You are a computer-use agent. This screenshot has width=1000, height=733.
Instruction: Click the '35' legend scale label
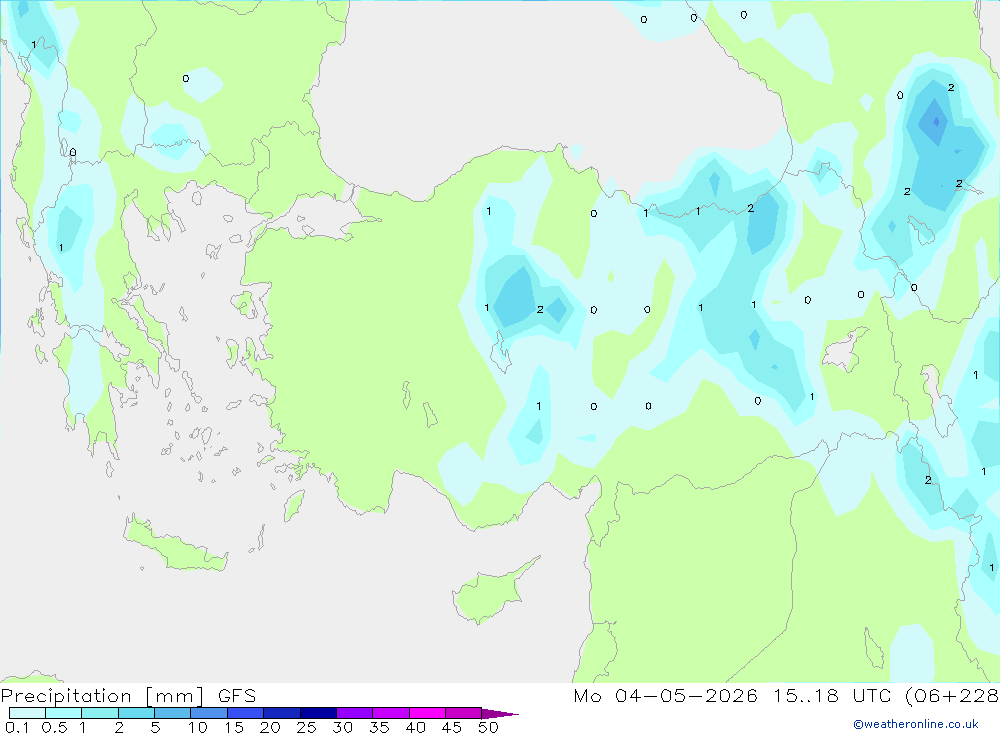point(379,727)
